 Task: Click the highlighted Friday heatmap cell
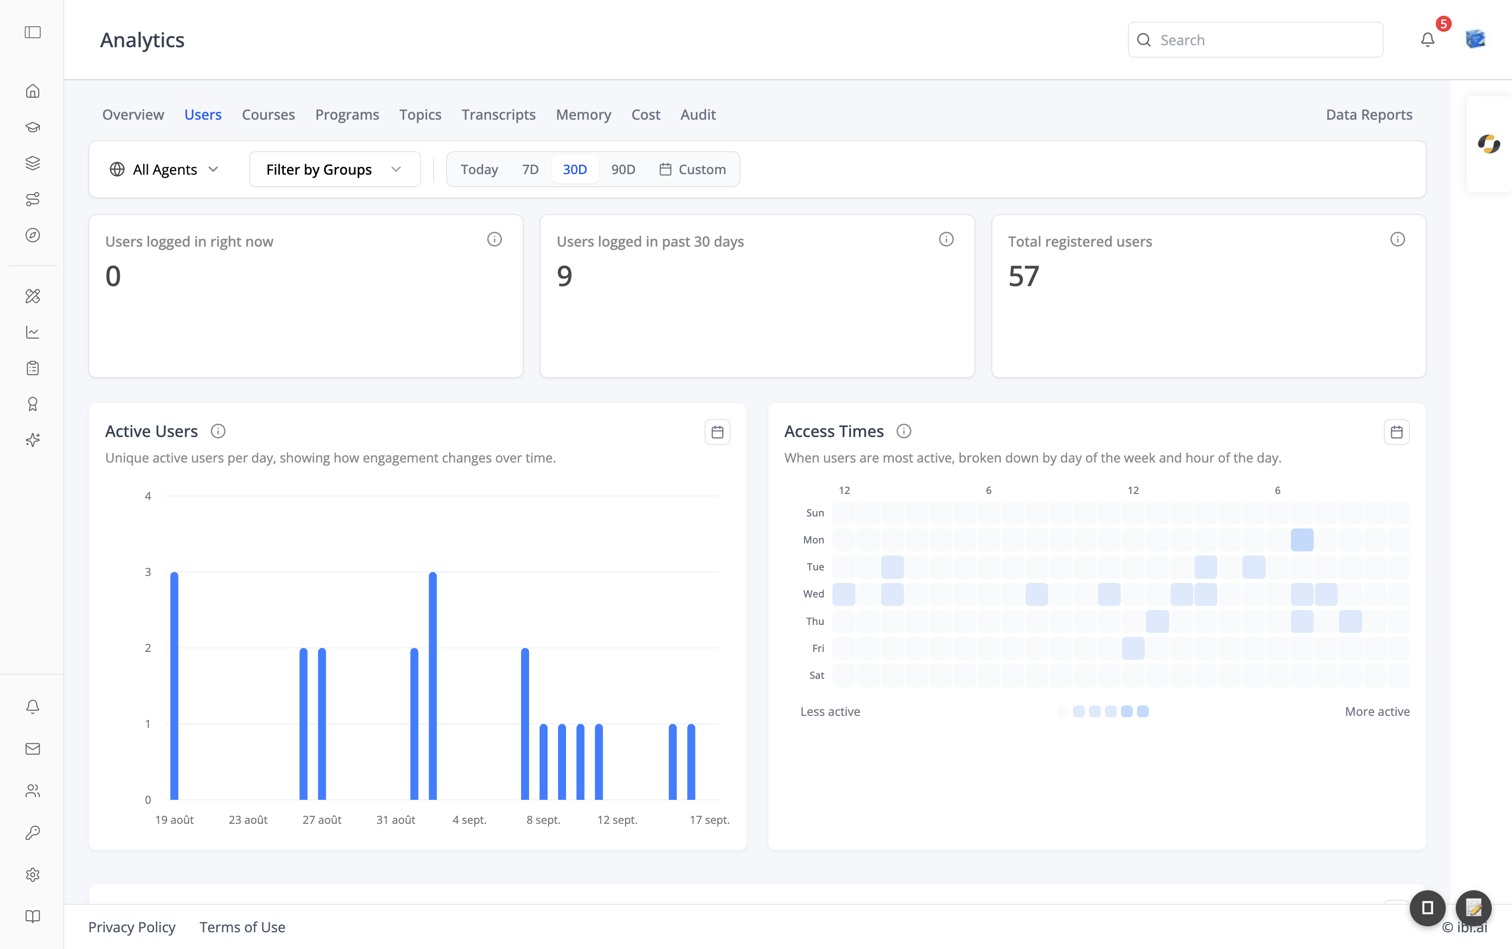click(x=1133, y=648)
